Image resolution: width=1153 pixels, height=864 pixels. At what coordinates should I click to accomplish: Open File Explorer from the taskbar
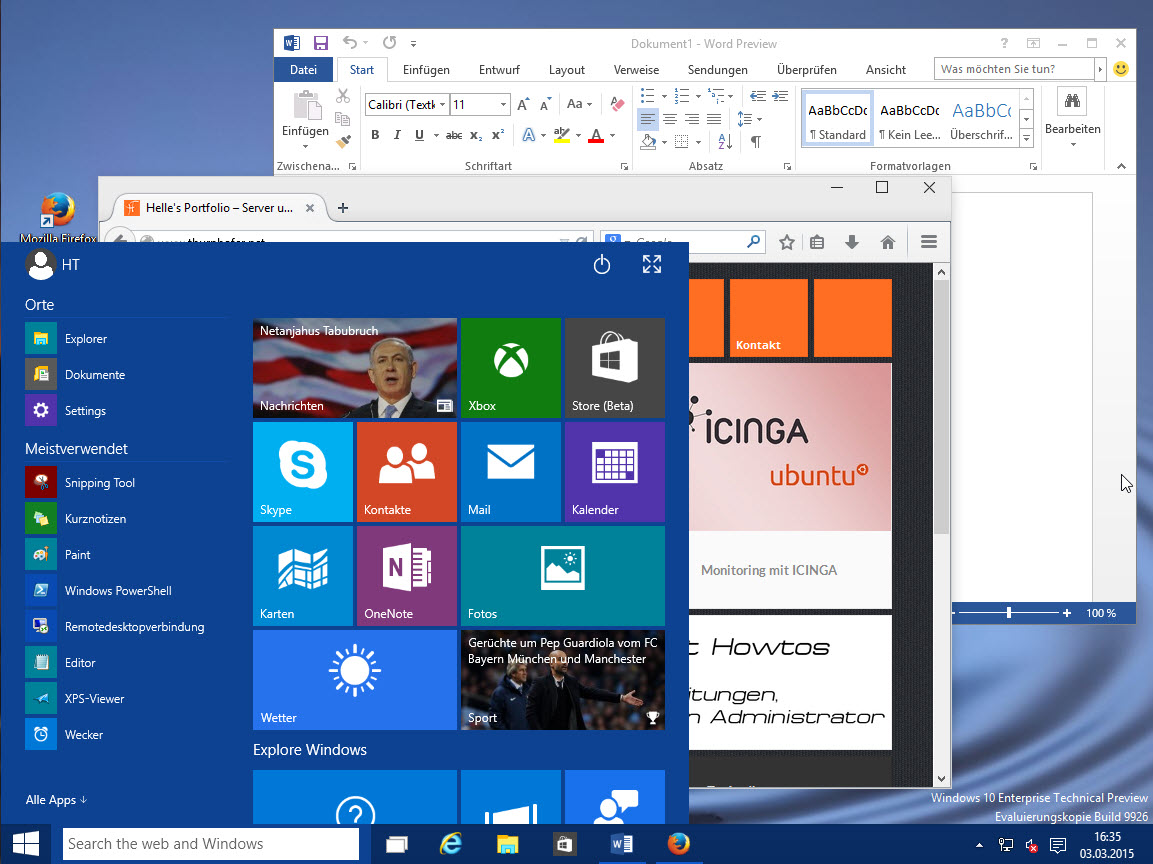[507, 844]
